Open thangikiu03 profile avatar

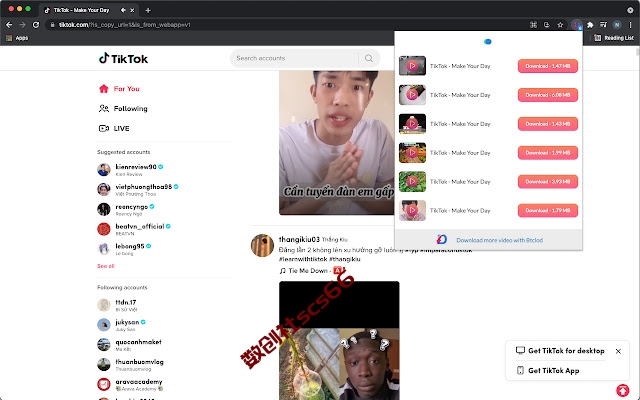click(262, 246)
